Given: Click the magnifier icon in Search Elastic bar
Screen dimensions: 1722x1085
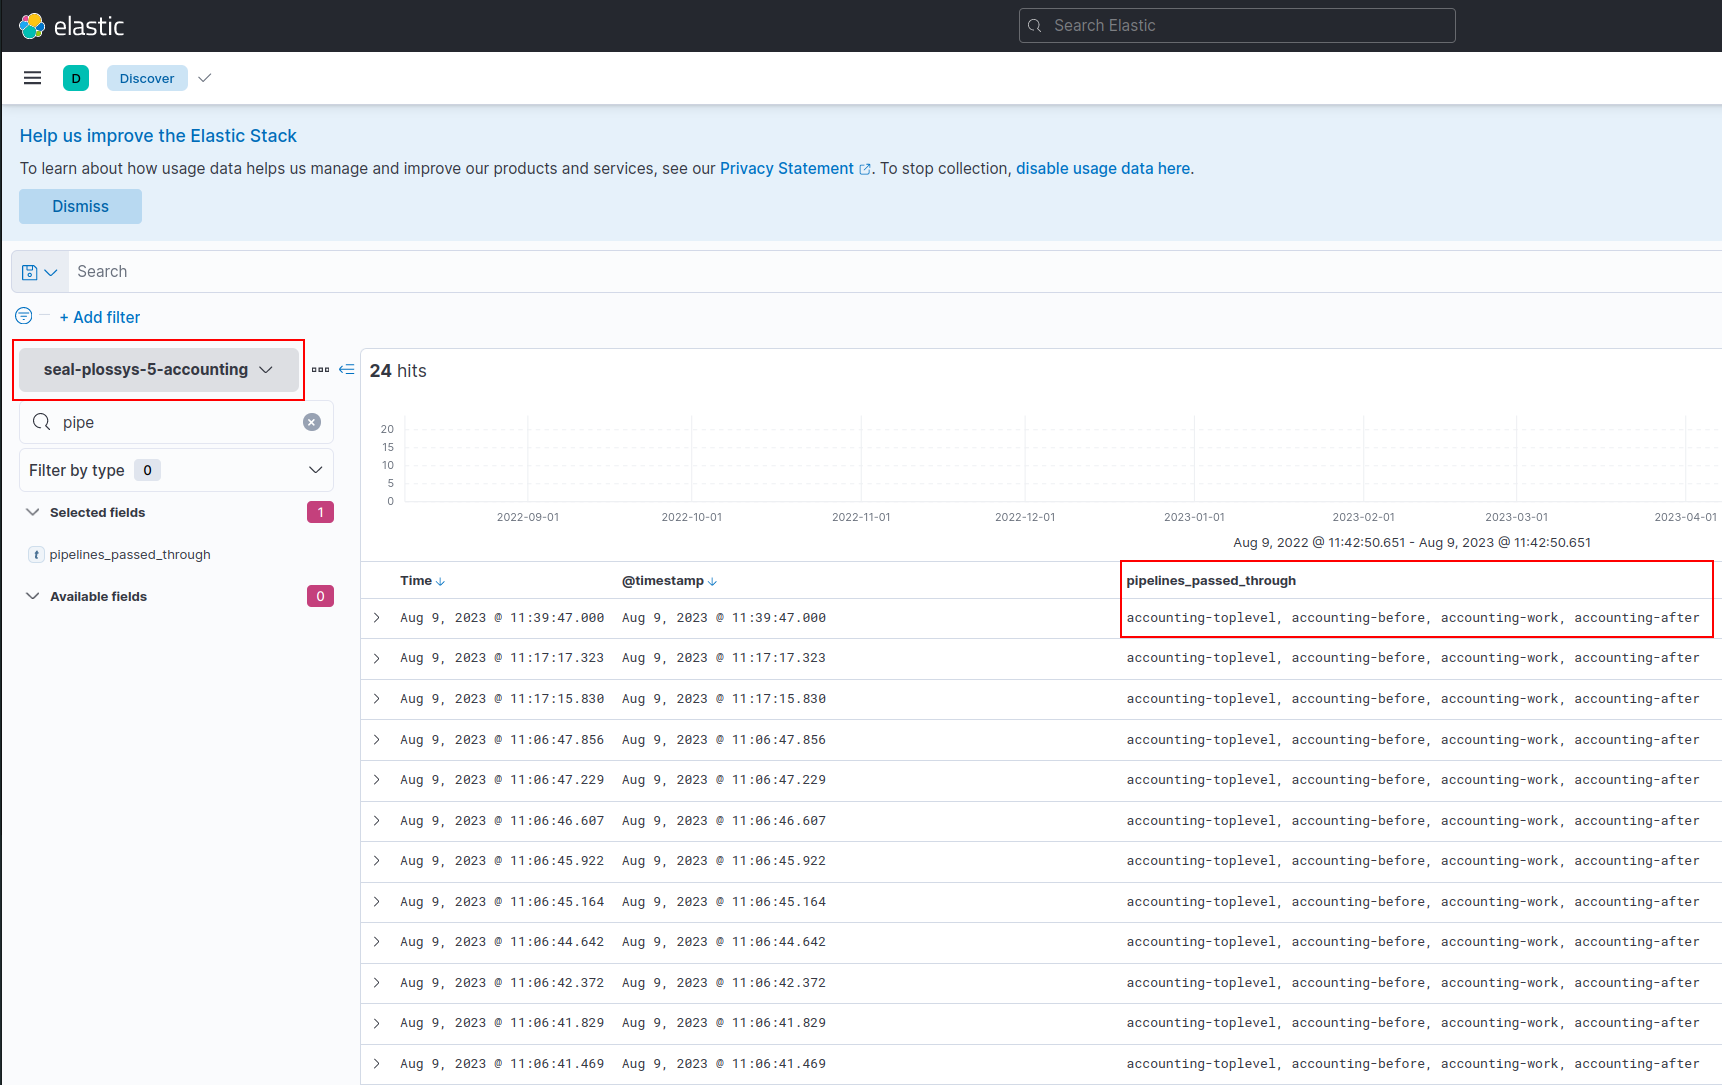Looking at the screenshot, I should [x=1035, y=25].
